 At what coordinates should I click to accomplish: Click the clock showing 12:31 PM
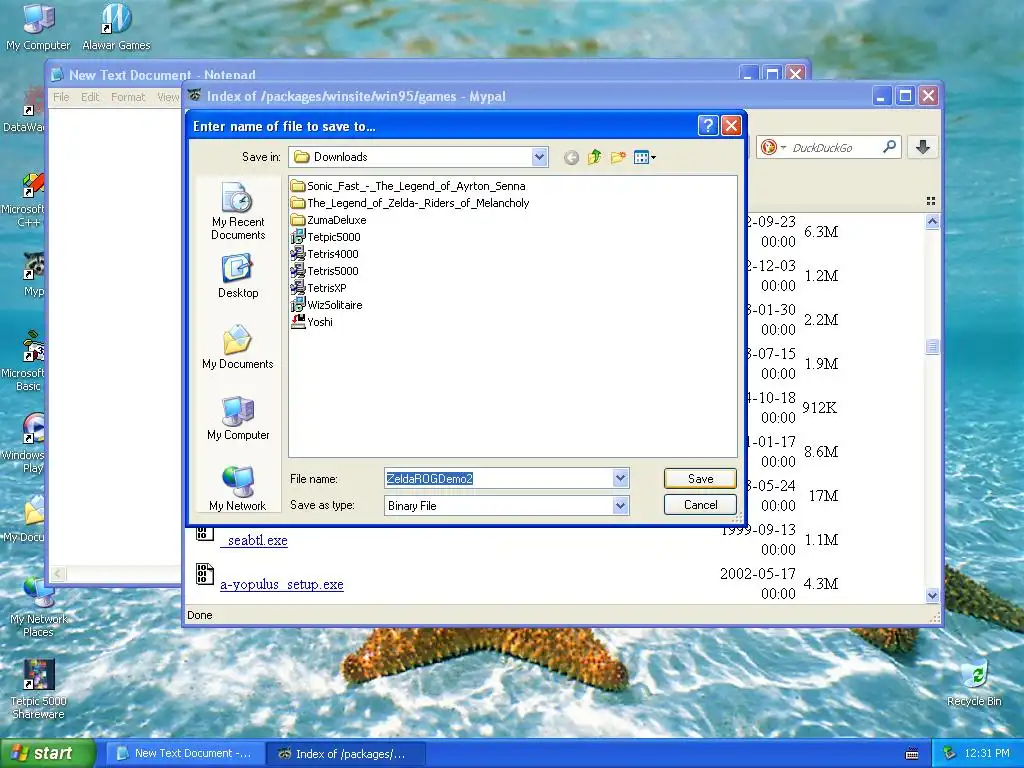point(987,754)
